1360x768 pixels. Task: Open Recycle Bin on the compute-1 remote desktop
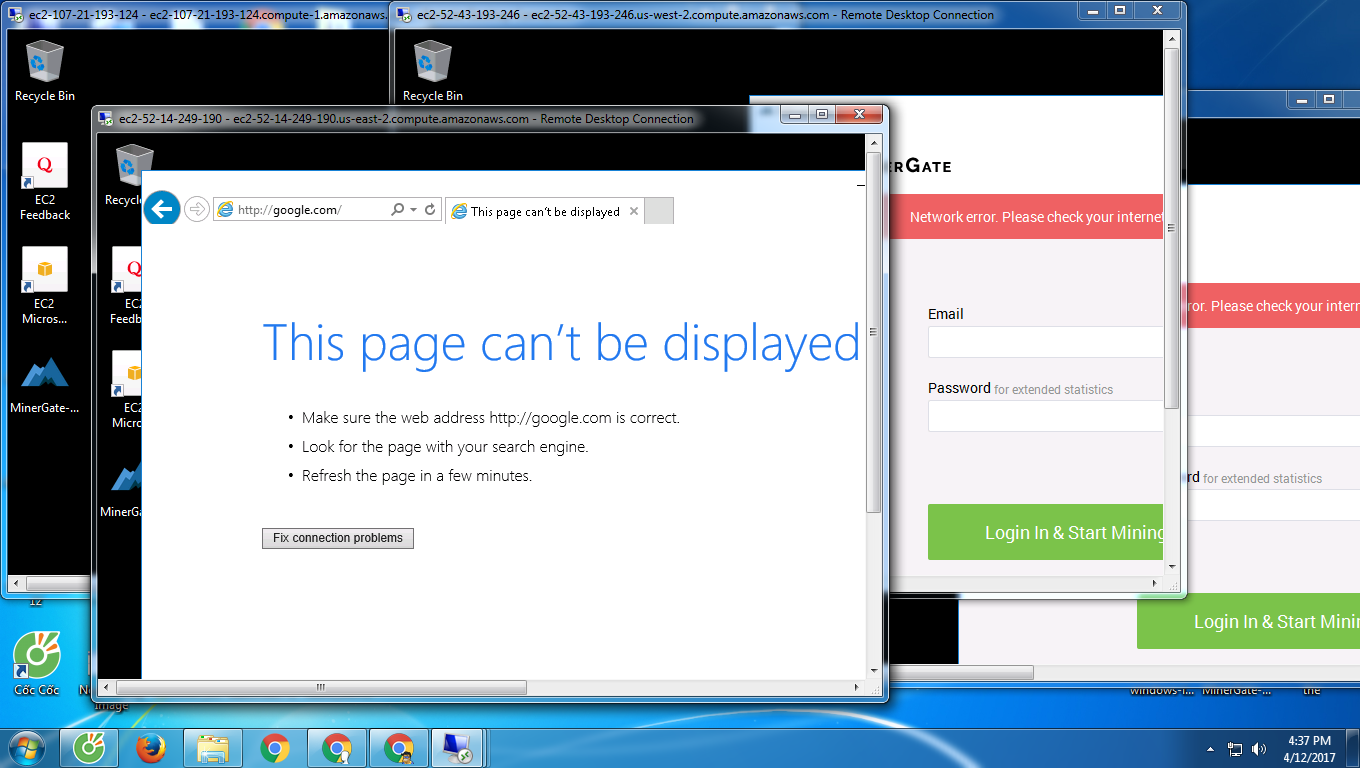[x=44, y=70]
